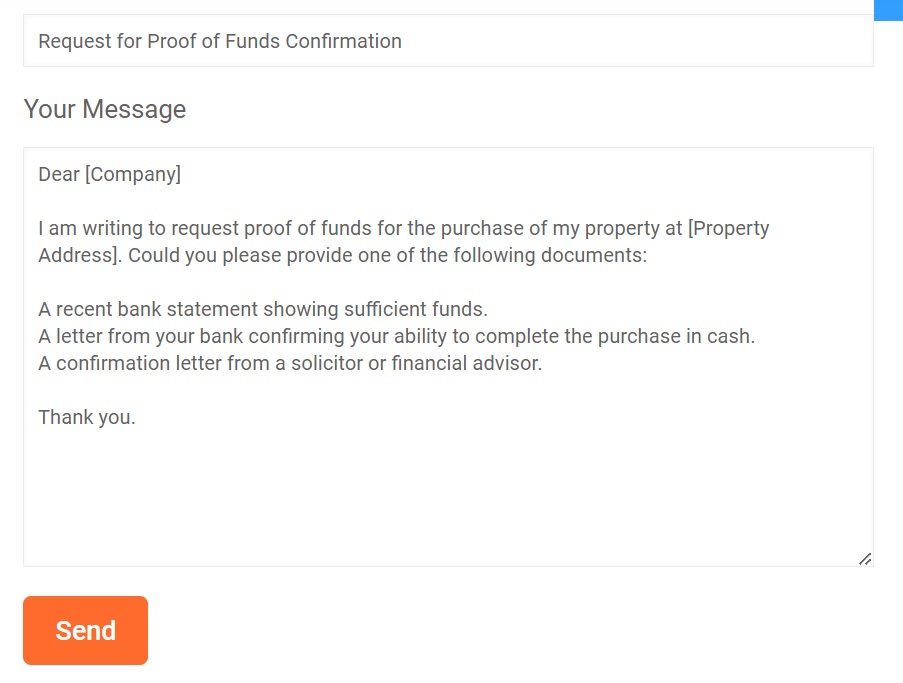Click the blue element at top right corner

(888, 9)
